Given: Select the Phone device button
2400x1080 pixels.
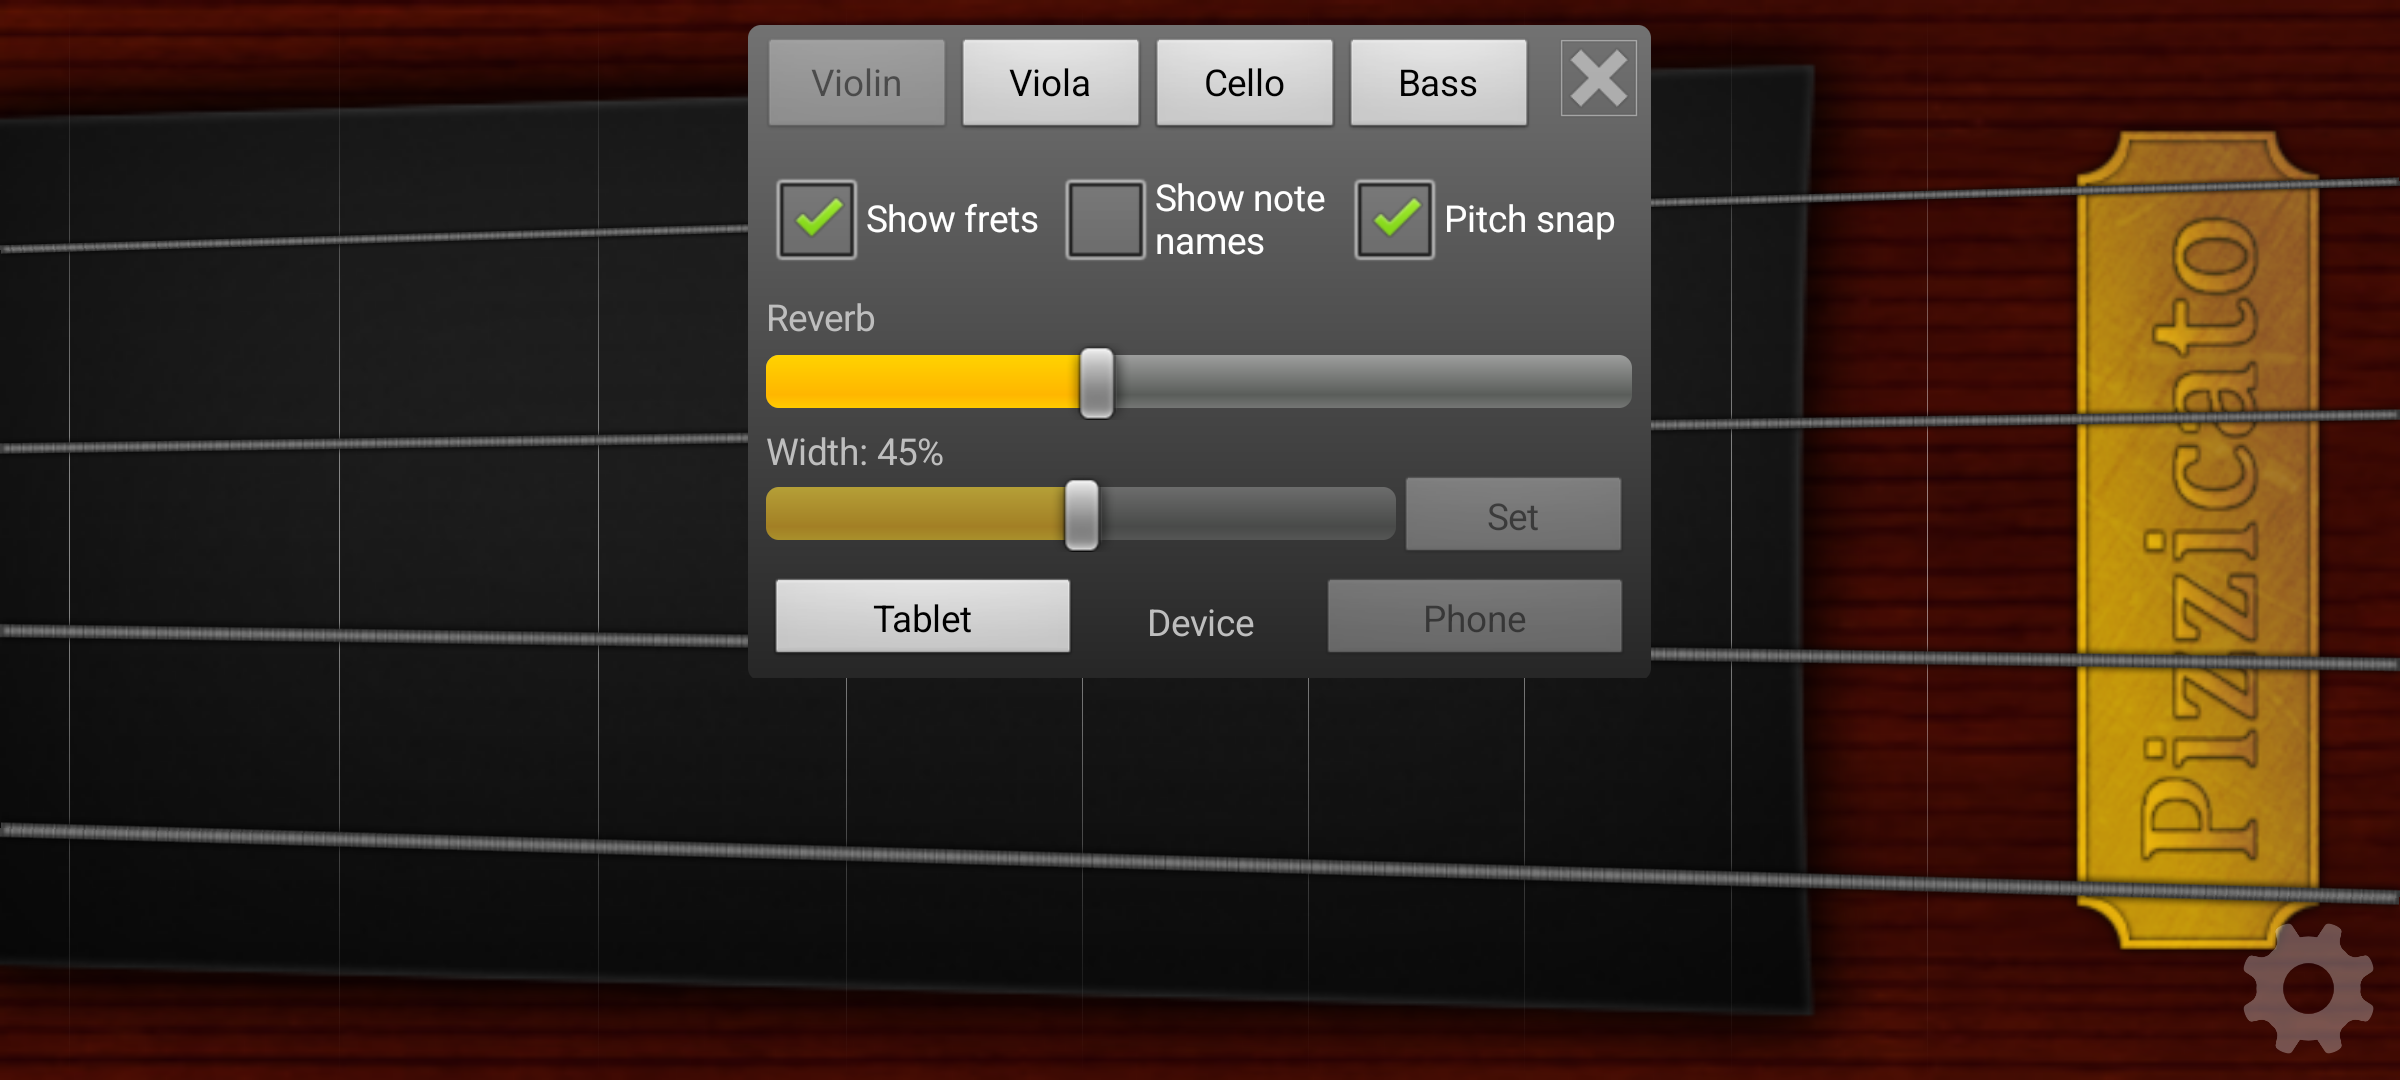Looking at the screenshot, I should (x=1474, y=617).
